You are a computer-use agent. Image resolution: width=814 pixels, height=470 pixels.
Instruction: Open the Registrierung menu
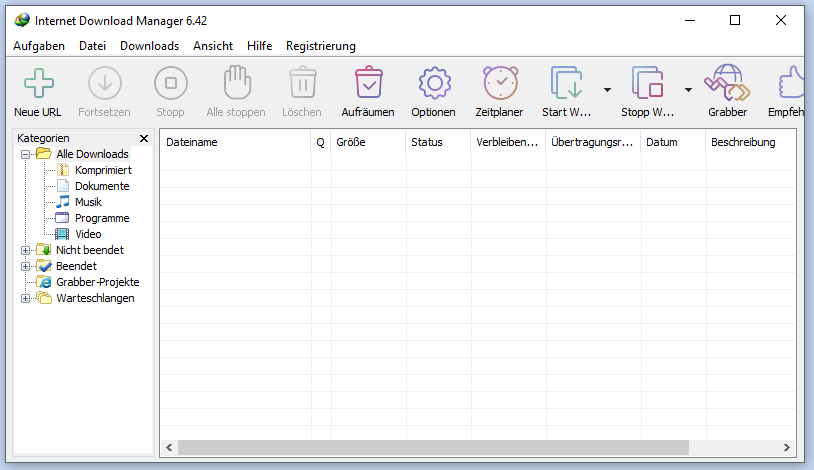tap(321, 46)
